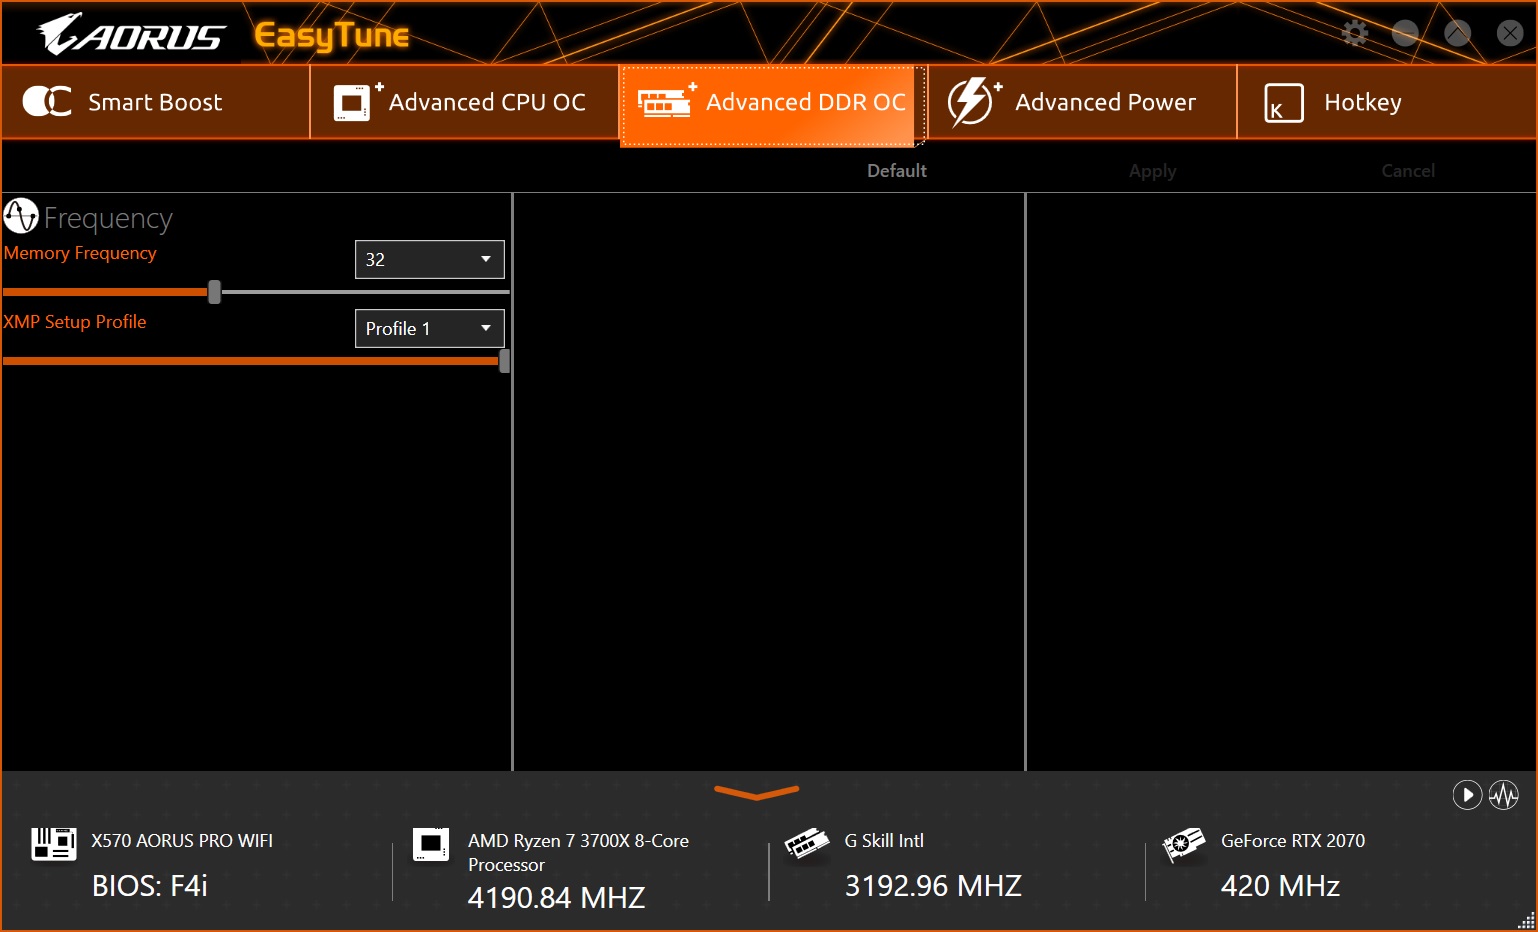
Task: Select the Advanced DDR OC tab
Action: pos(773,105)
